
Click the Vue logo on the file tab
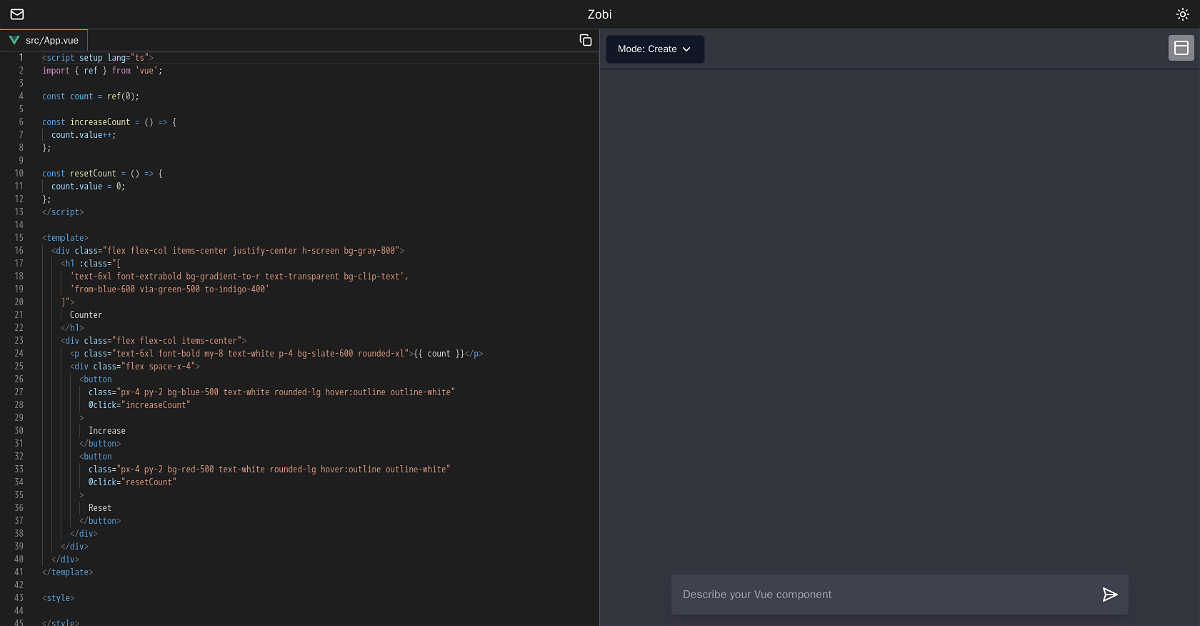click(x=14, y=40)
